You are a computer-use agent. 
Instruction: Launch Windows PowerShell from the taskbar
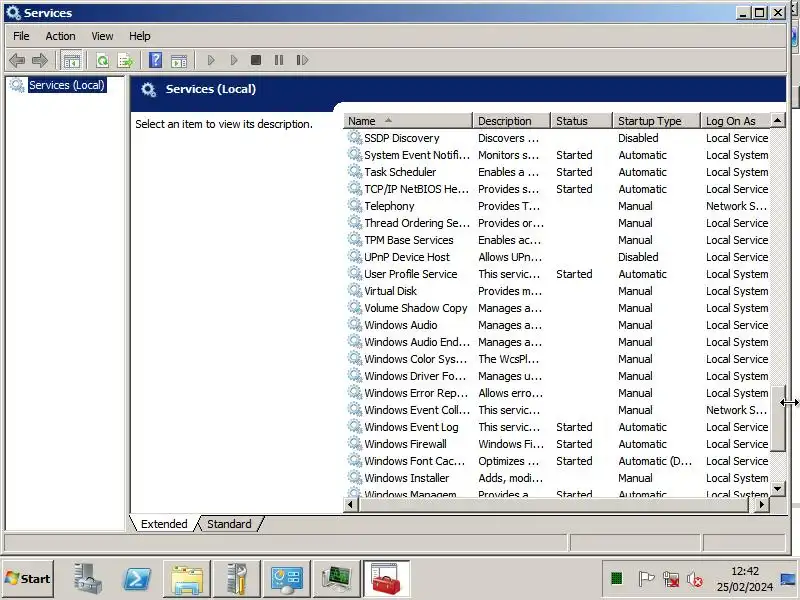point(137,579)
